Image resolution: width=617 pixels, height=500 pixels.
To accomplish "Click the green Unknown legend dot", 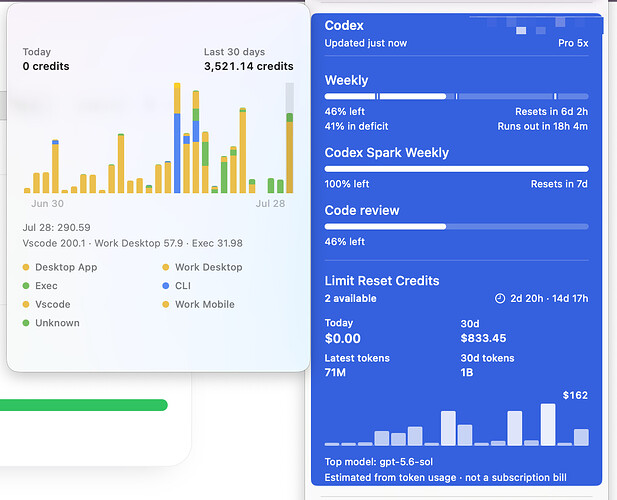I will pyautogui.click(x=26, y=323).
